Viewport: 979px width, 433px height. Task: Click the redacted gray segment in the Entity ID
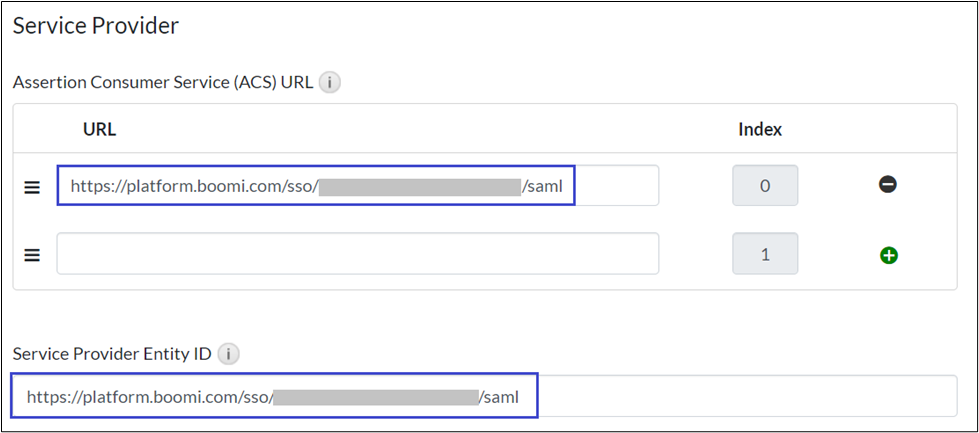tap(376, 397)
